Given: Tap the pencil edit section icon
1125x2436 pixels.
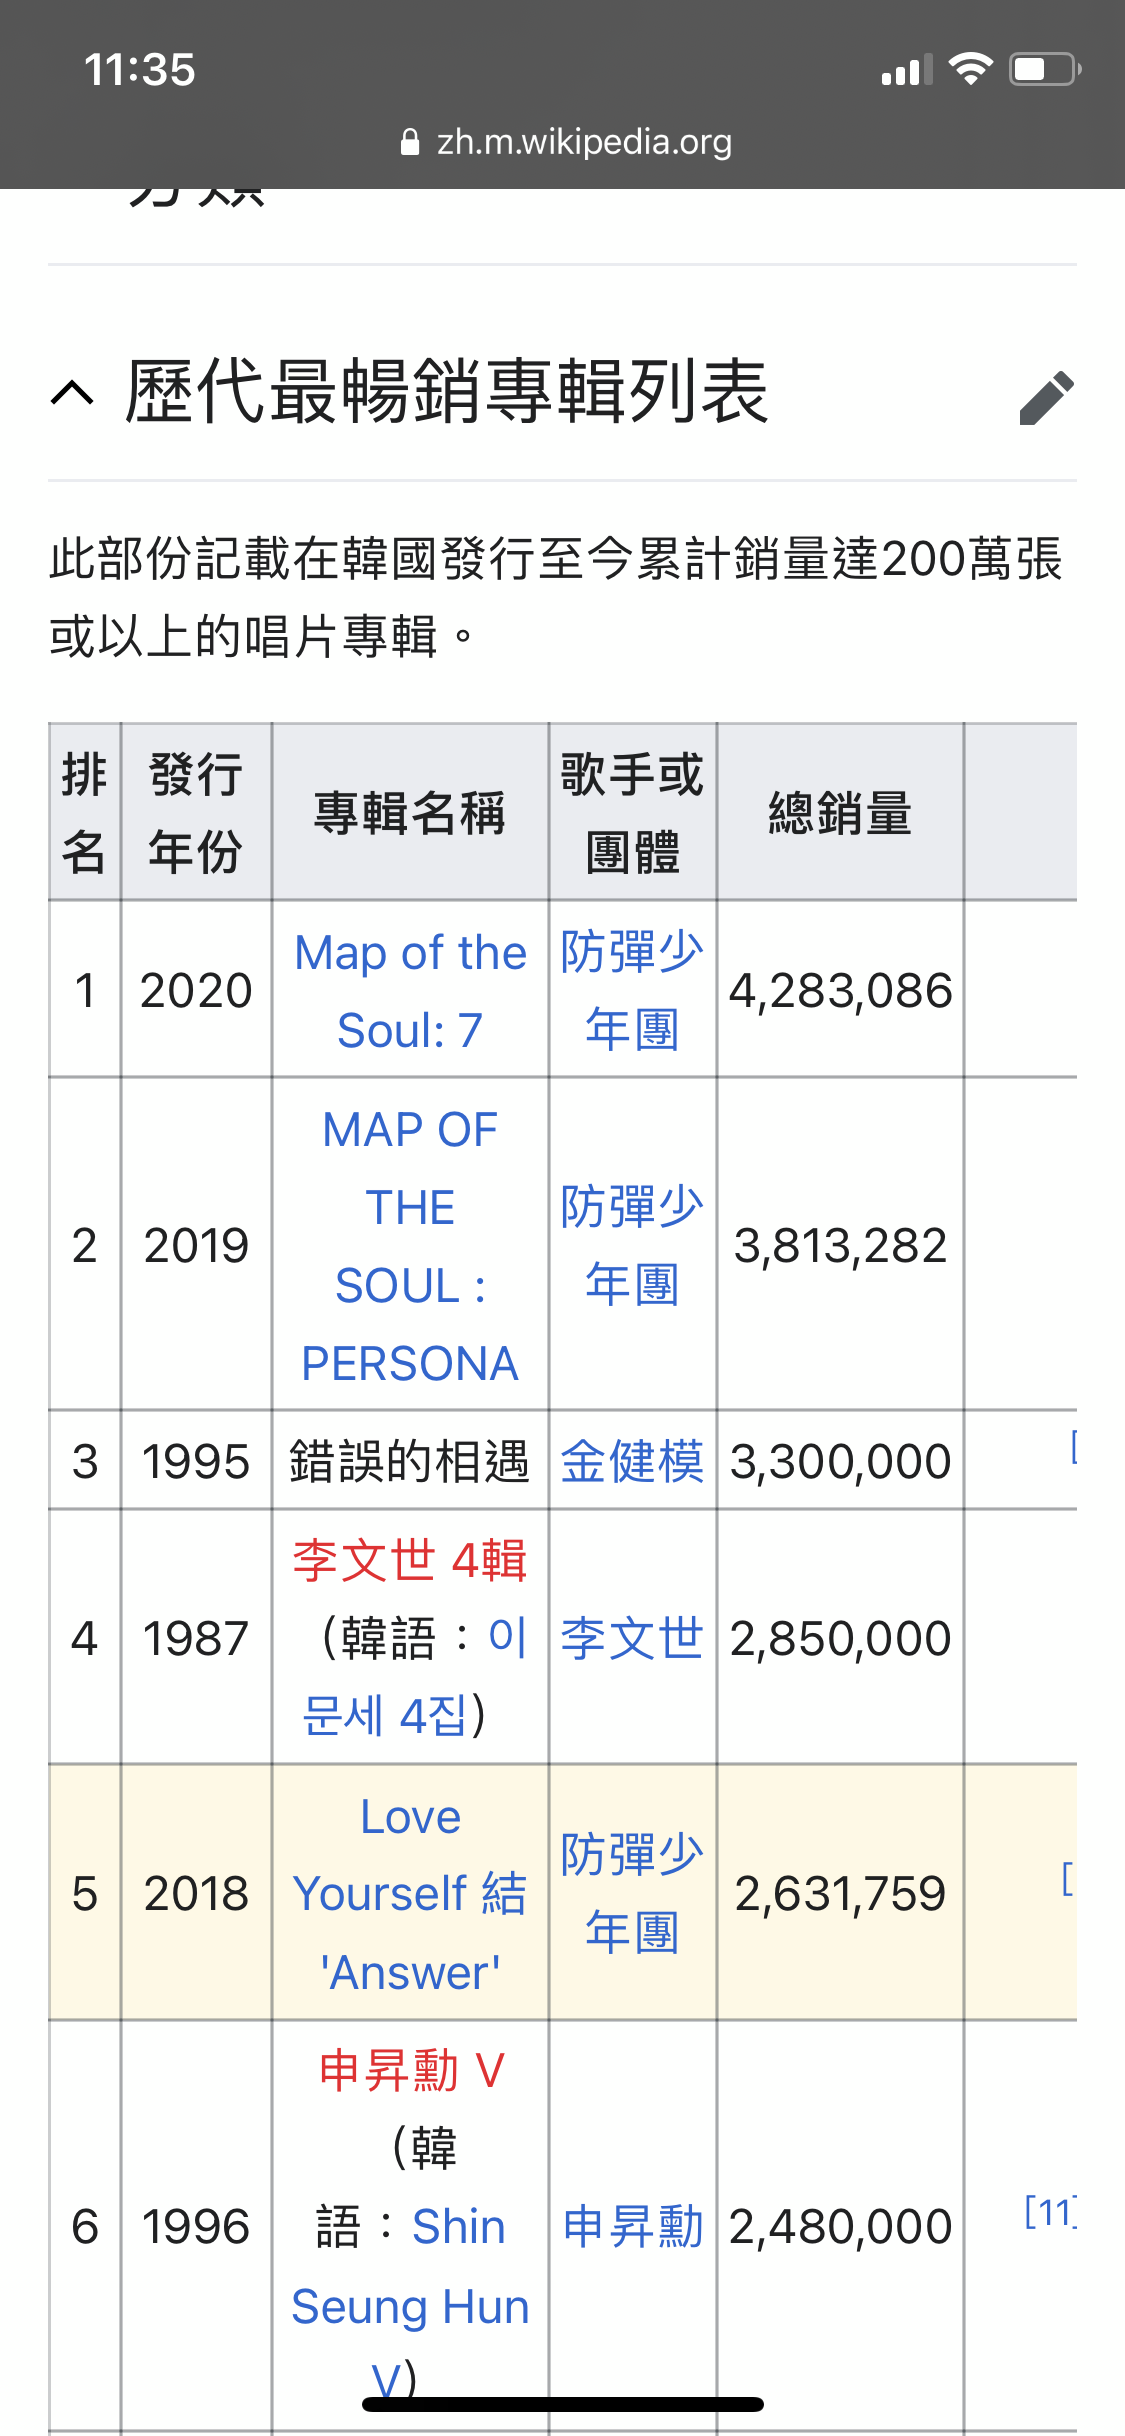Looking at the screenshot, I should tap(1046, 397).
